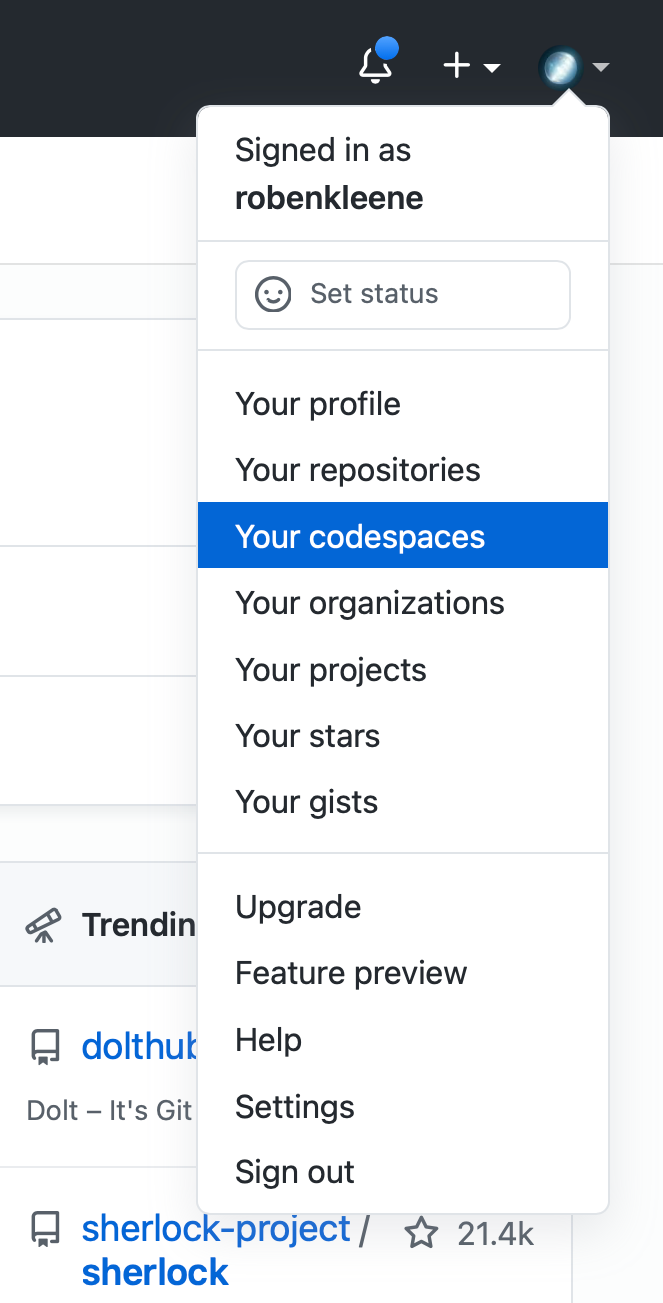The image size is (663, 1303).
Task: Open Set status field
Action: [x=403, y=295]
